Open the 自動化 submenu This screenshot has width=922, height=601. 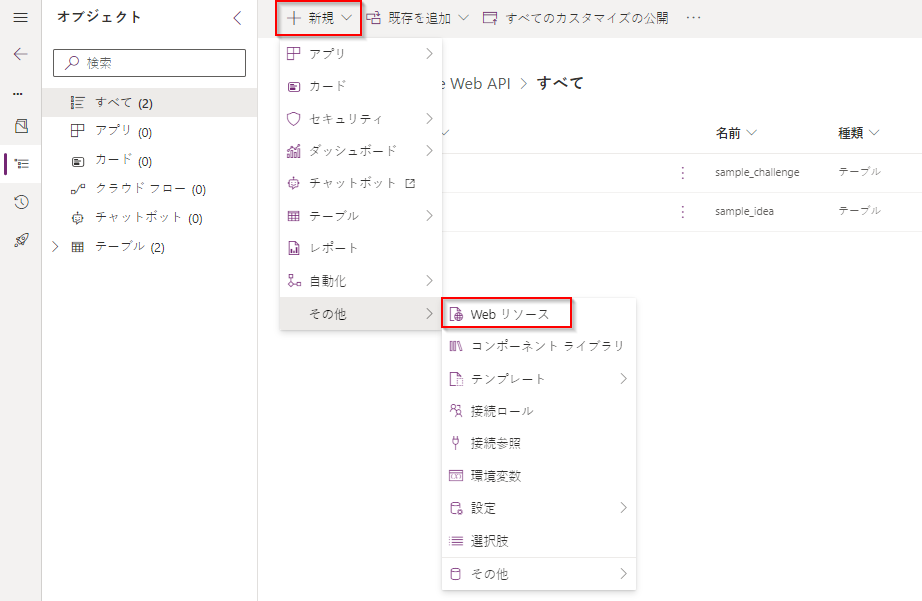tap(360, 281)
